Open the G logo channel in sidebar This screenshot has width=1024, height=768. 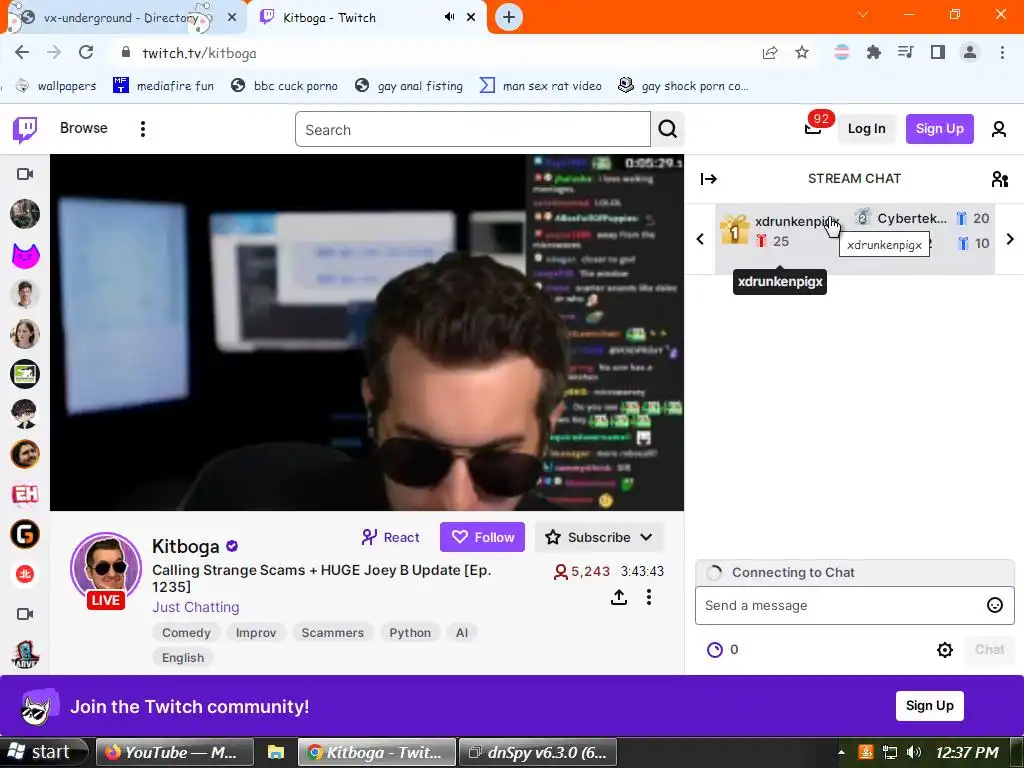pos(25,534)
